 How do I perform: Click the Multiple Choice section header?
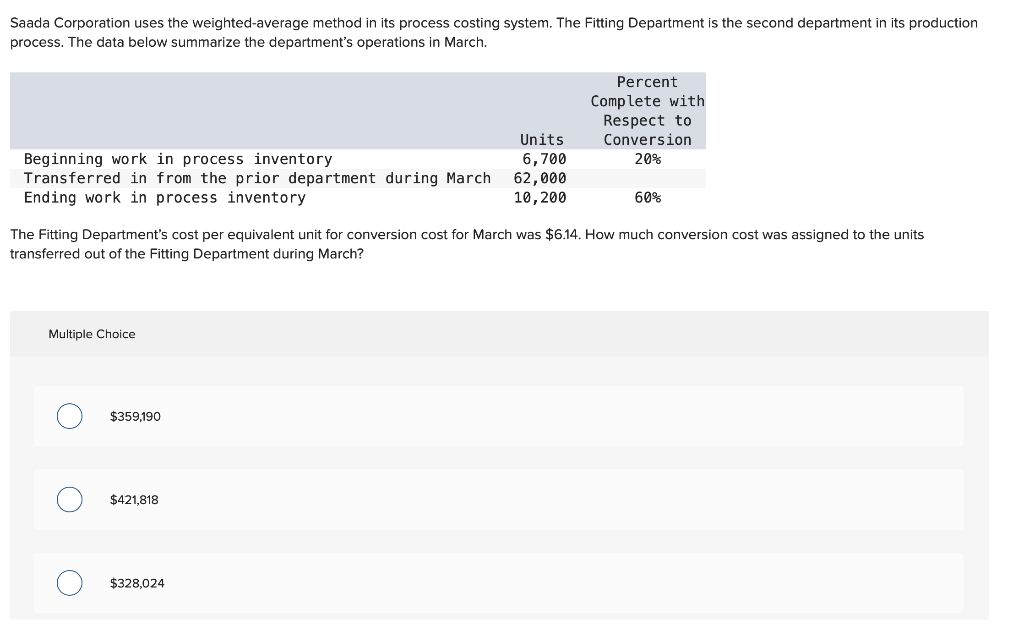pyautogui.click(x=92, y=334)
